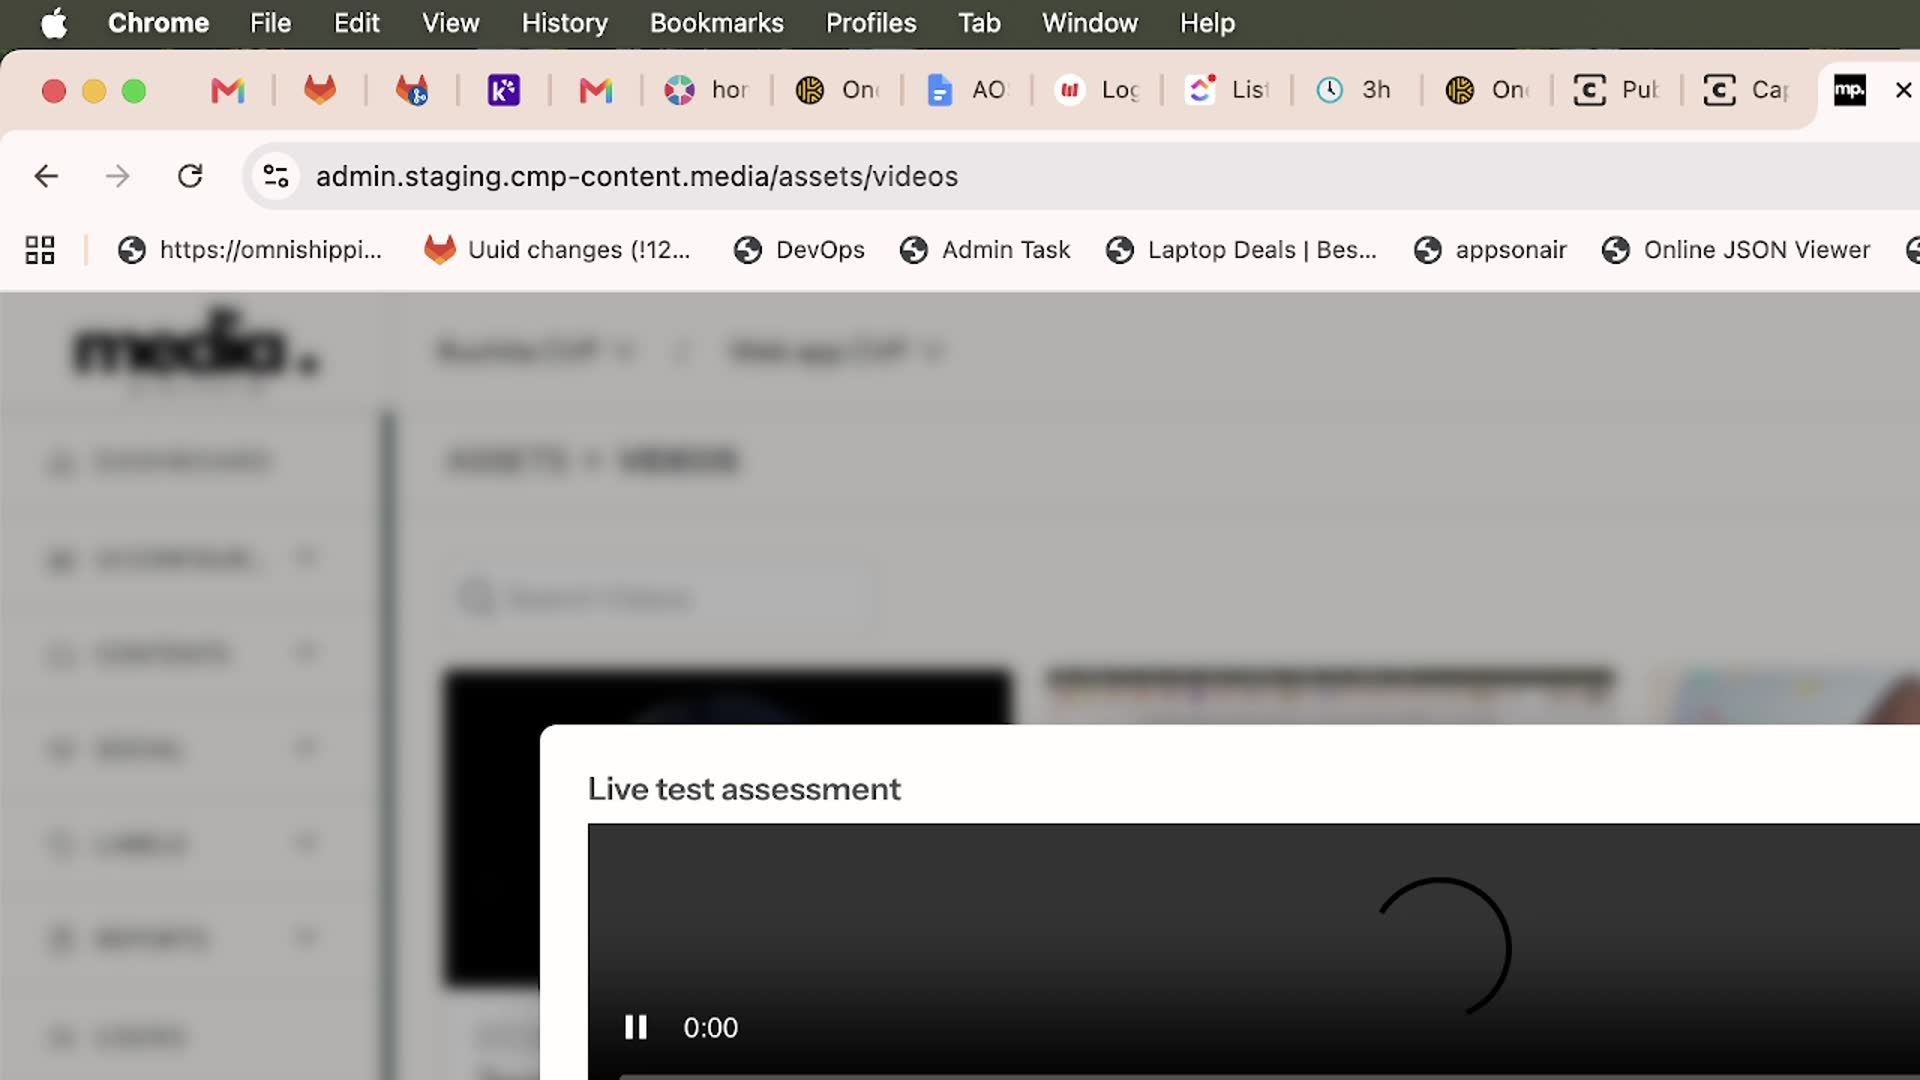Switch to the first Gmail tab

(228, 91)
